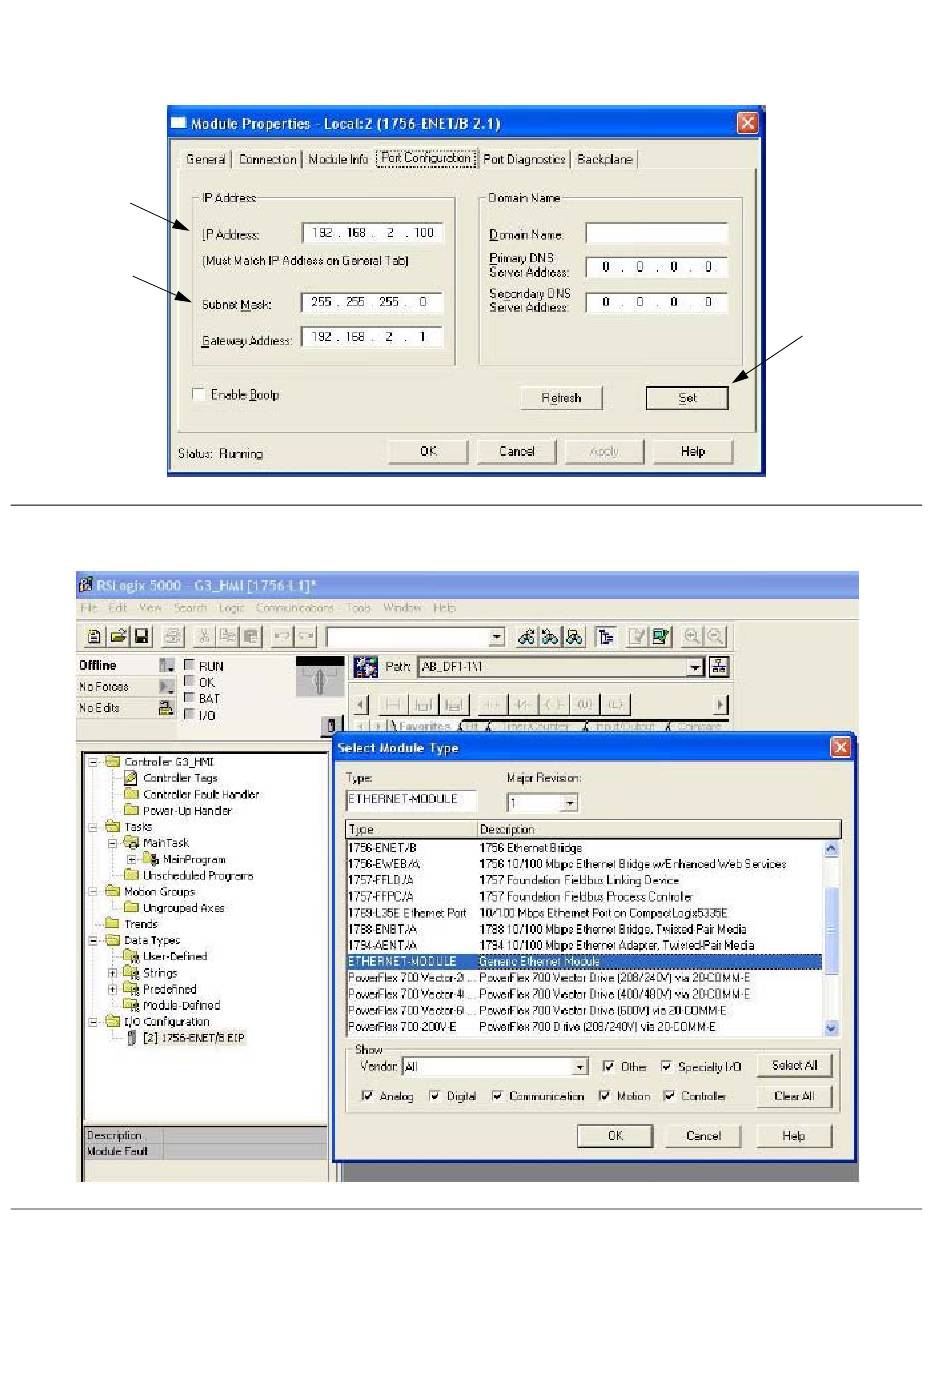Select the 1756-EWEB/A module row

[x=585, y=864]
